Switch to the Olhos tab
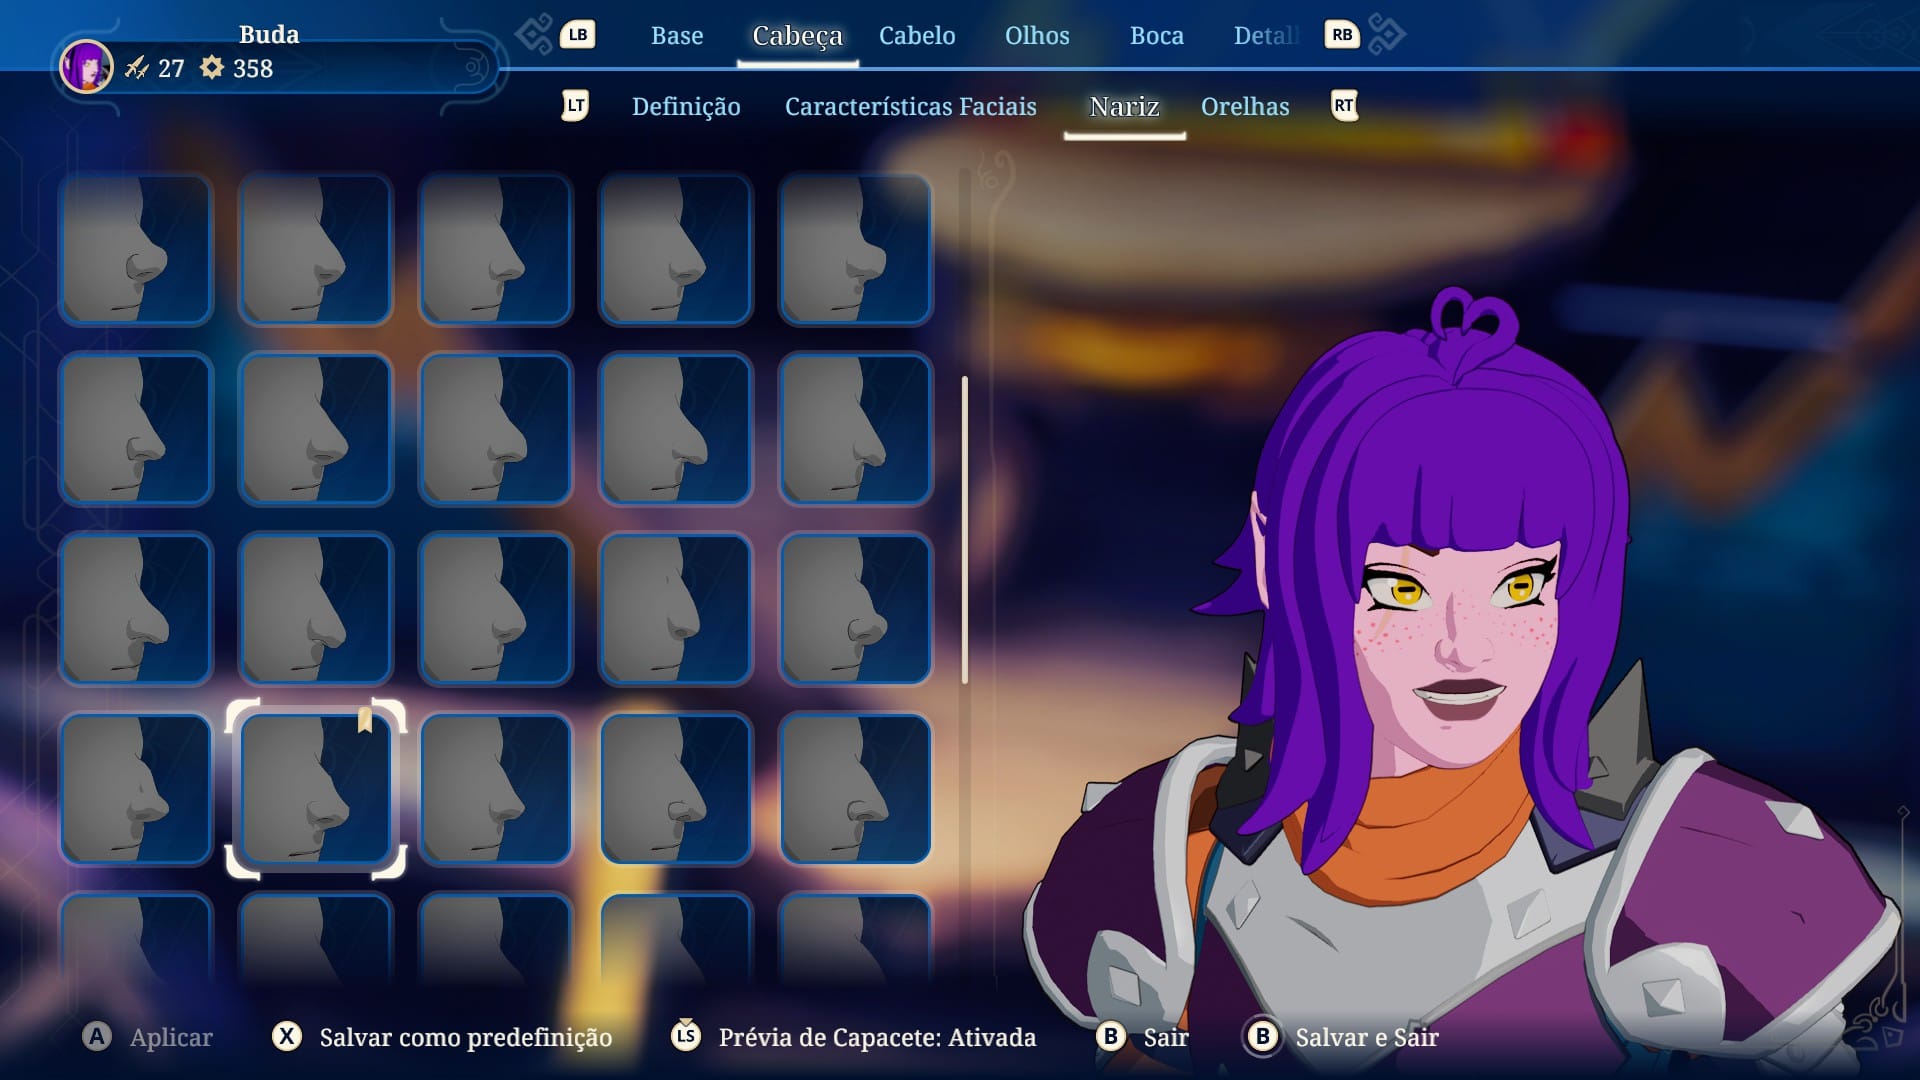This screenshot has height=1080, width=1920. tap(1037, 36)
